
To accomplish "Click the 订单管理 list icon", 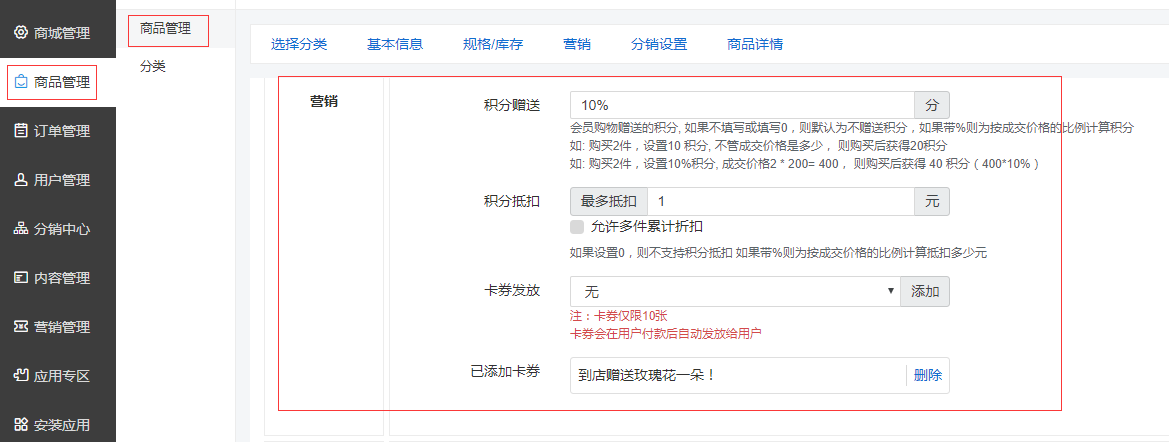I will 21,131.
